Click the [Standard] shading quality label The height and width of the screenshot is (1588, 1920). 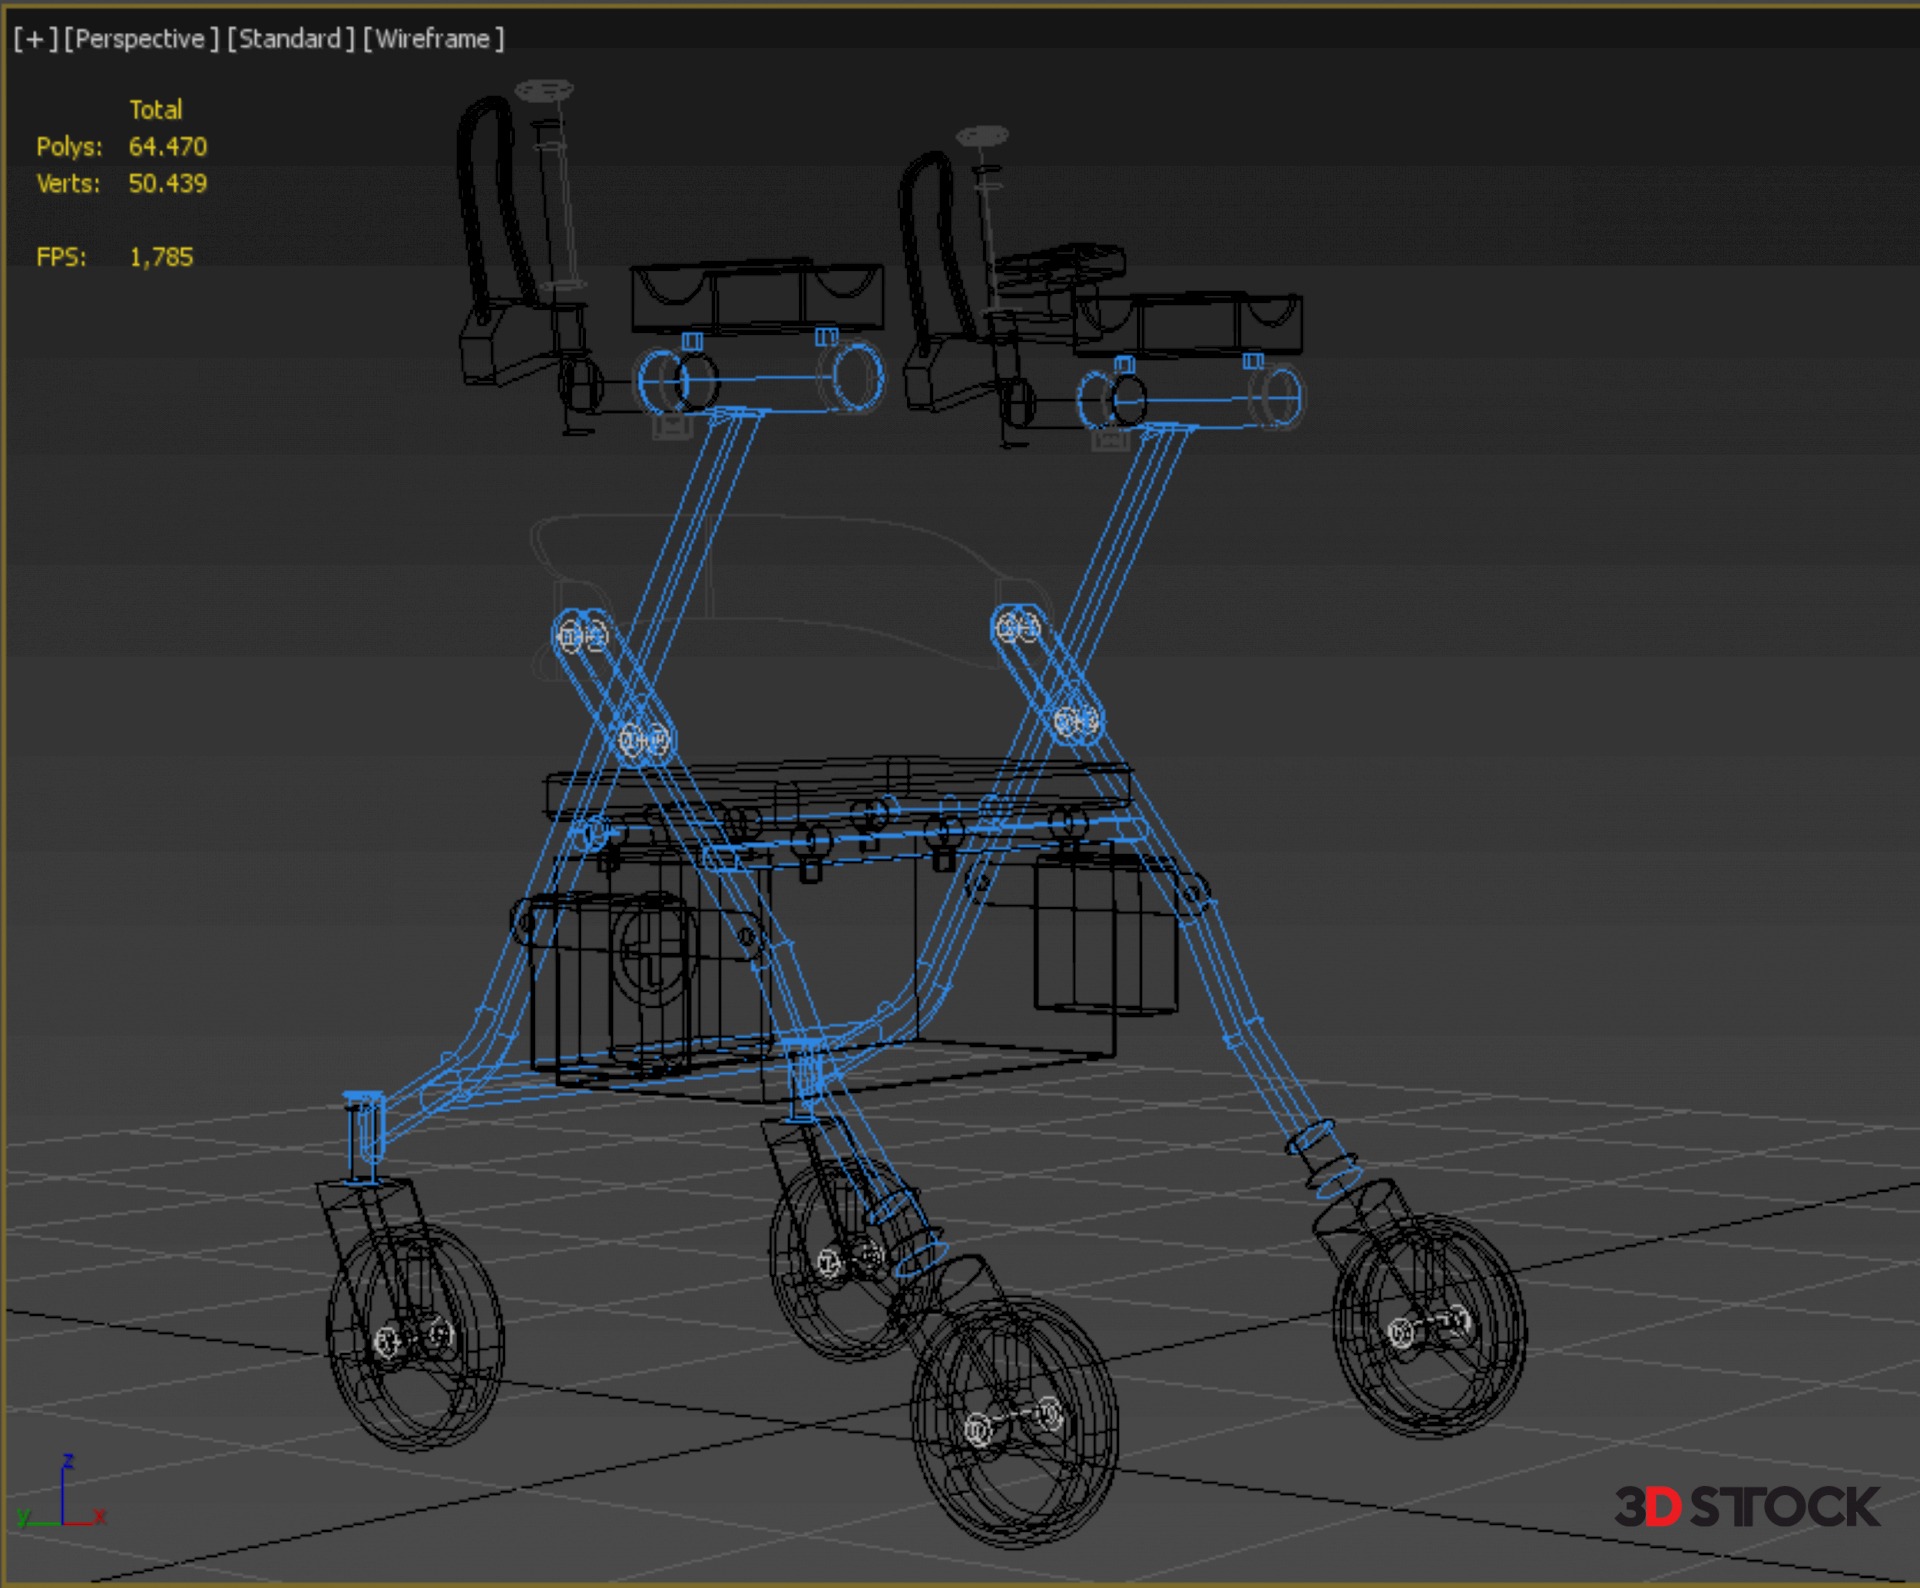pos(291,39)
